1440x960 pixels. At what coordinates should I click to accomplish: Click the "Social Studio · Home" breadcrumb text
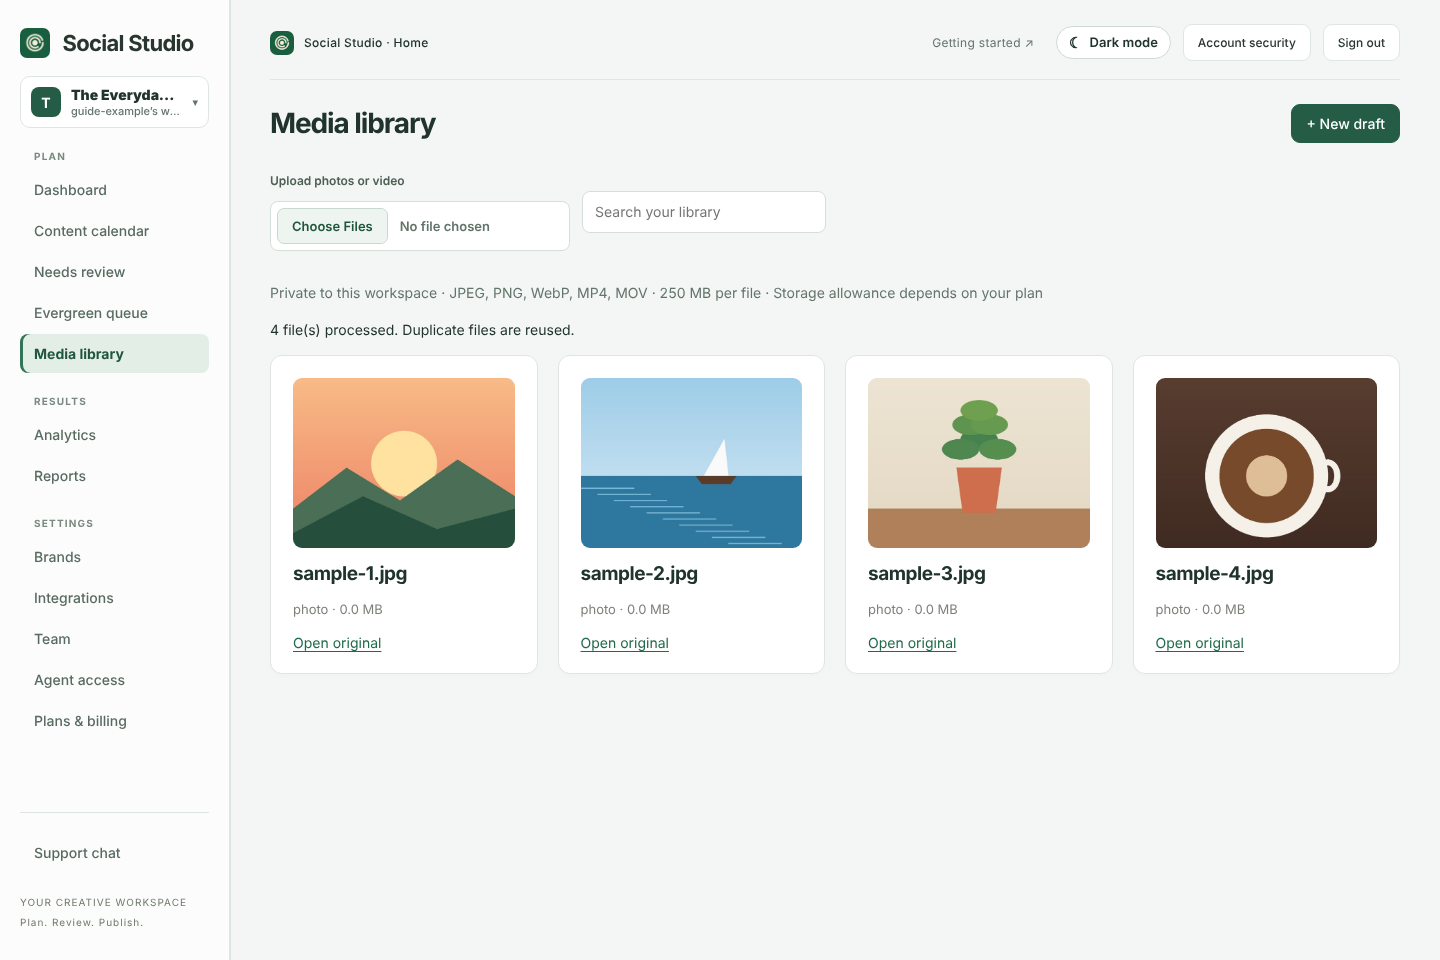pyautogui.click(x=366, y=43)
